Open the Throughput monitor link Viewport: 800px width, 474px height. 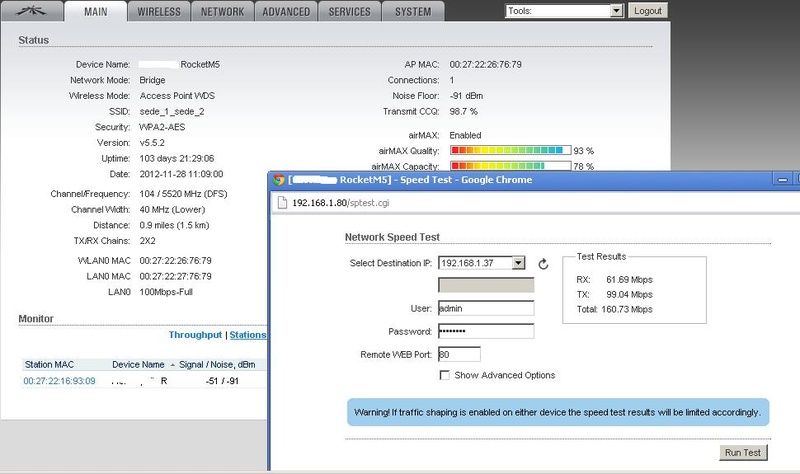195,335
